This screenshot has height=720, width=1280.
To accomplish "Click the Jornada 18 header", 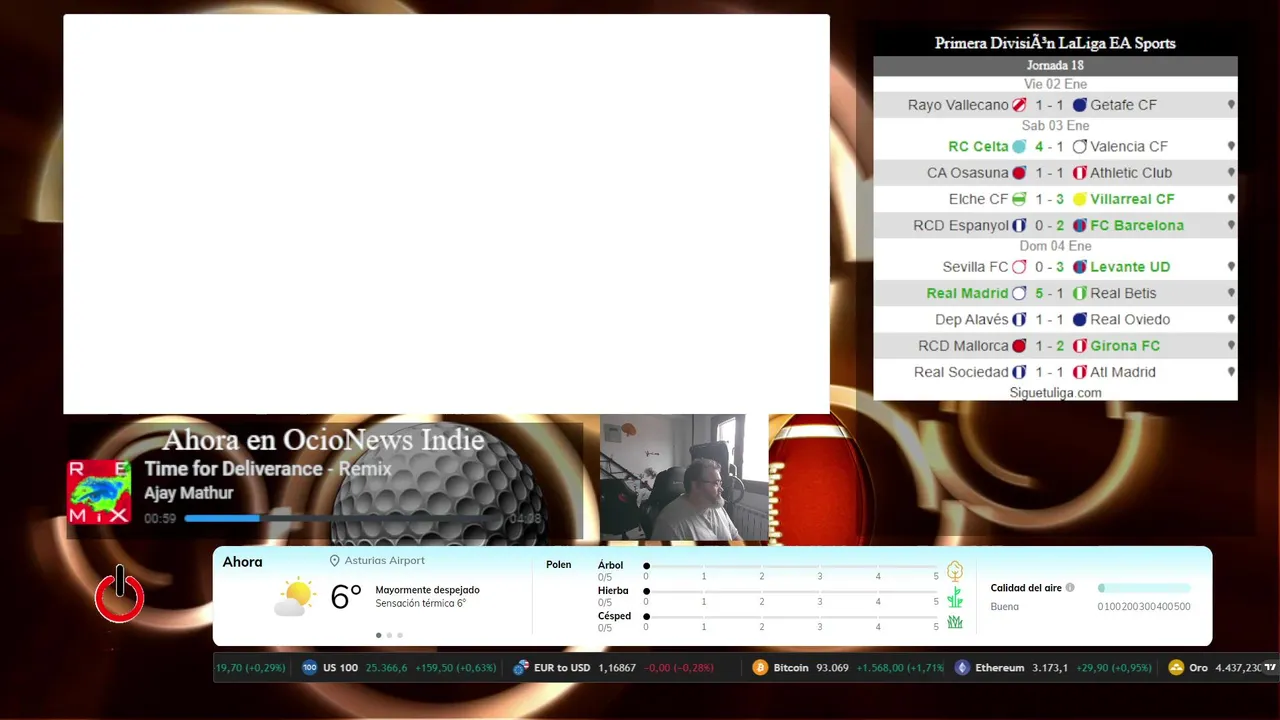I will [x=1055, y=66].
